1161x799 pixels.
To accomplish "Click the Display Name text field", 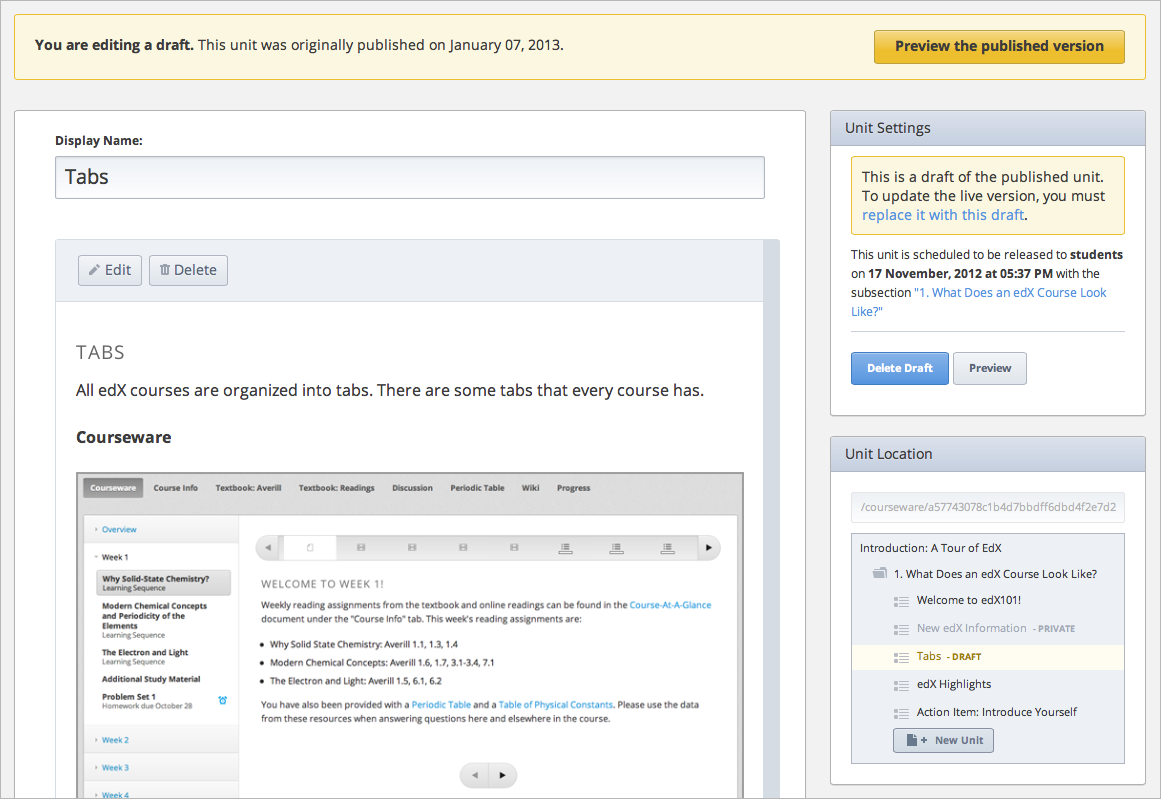I will (x=409, y=177).
